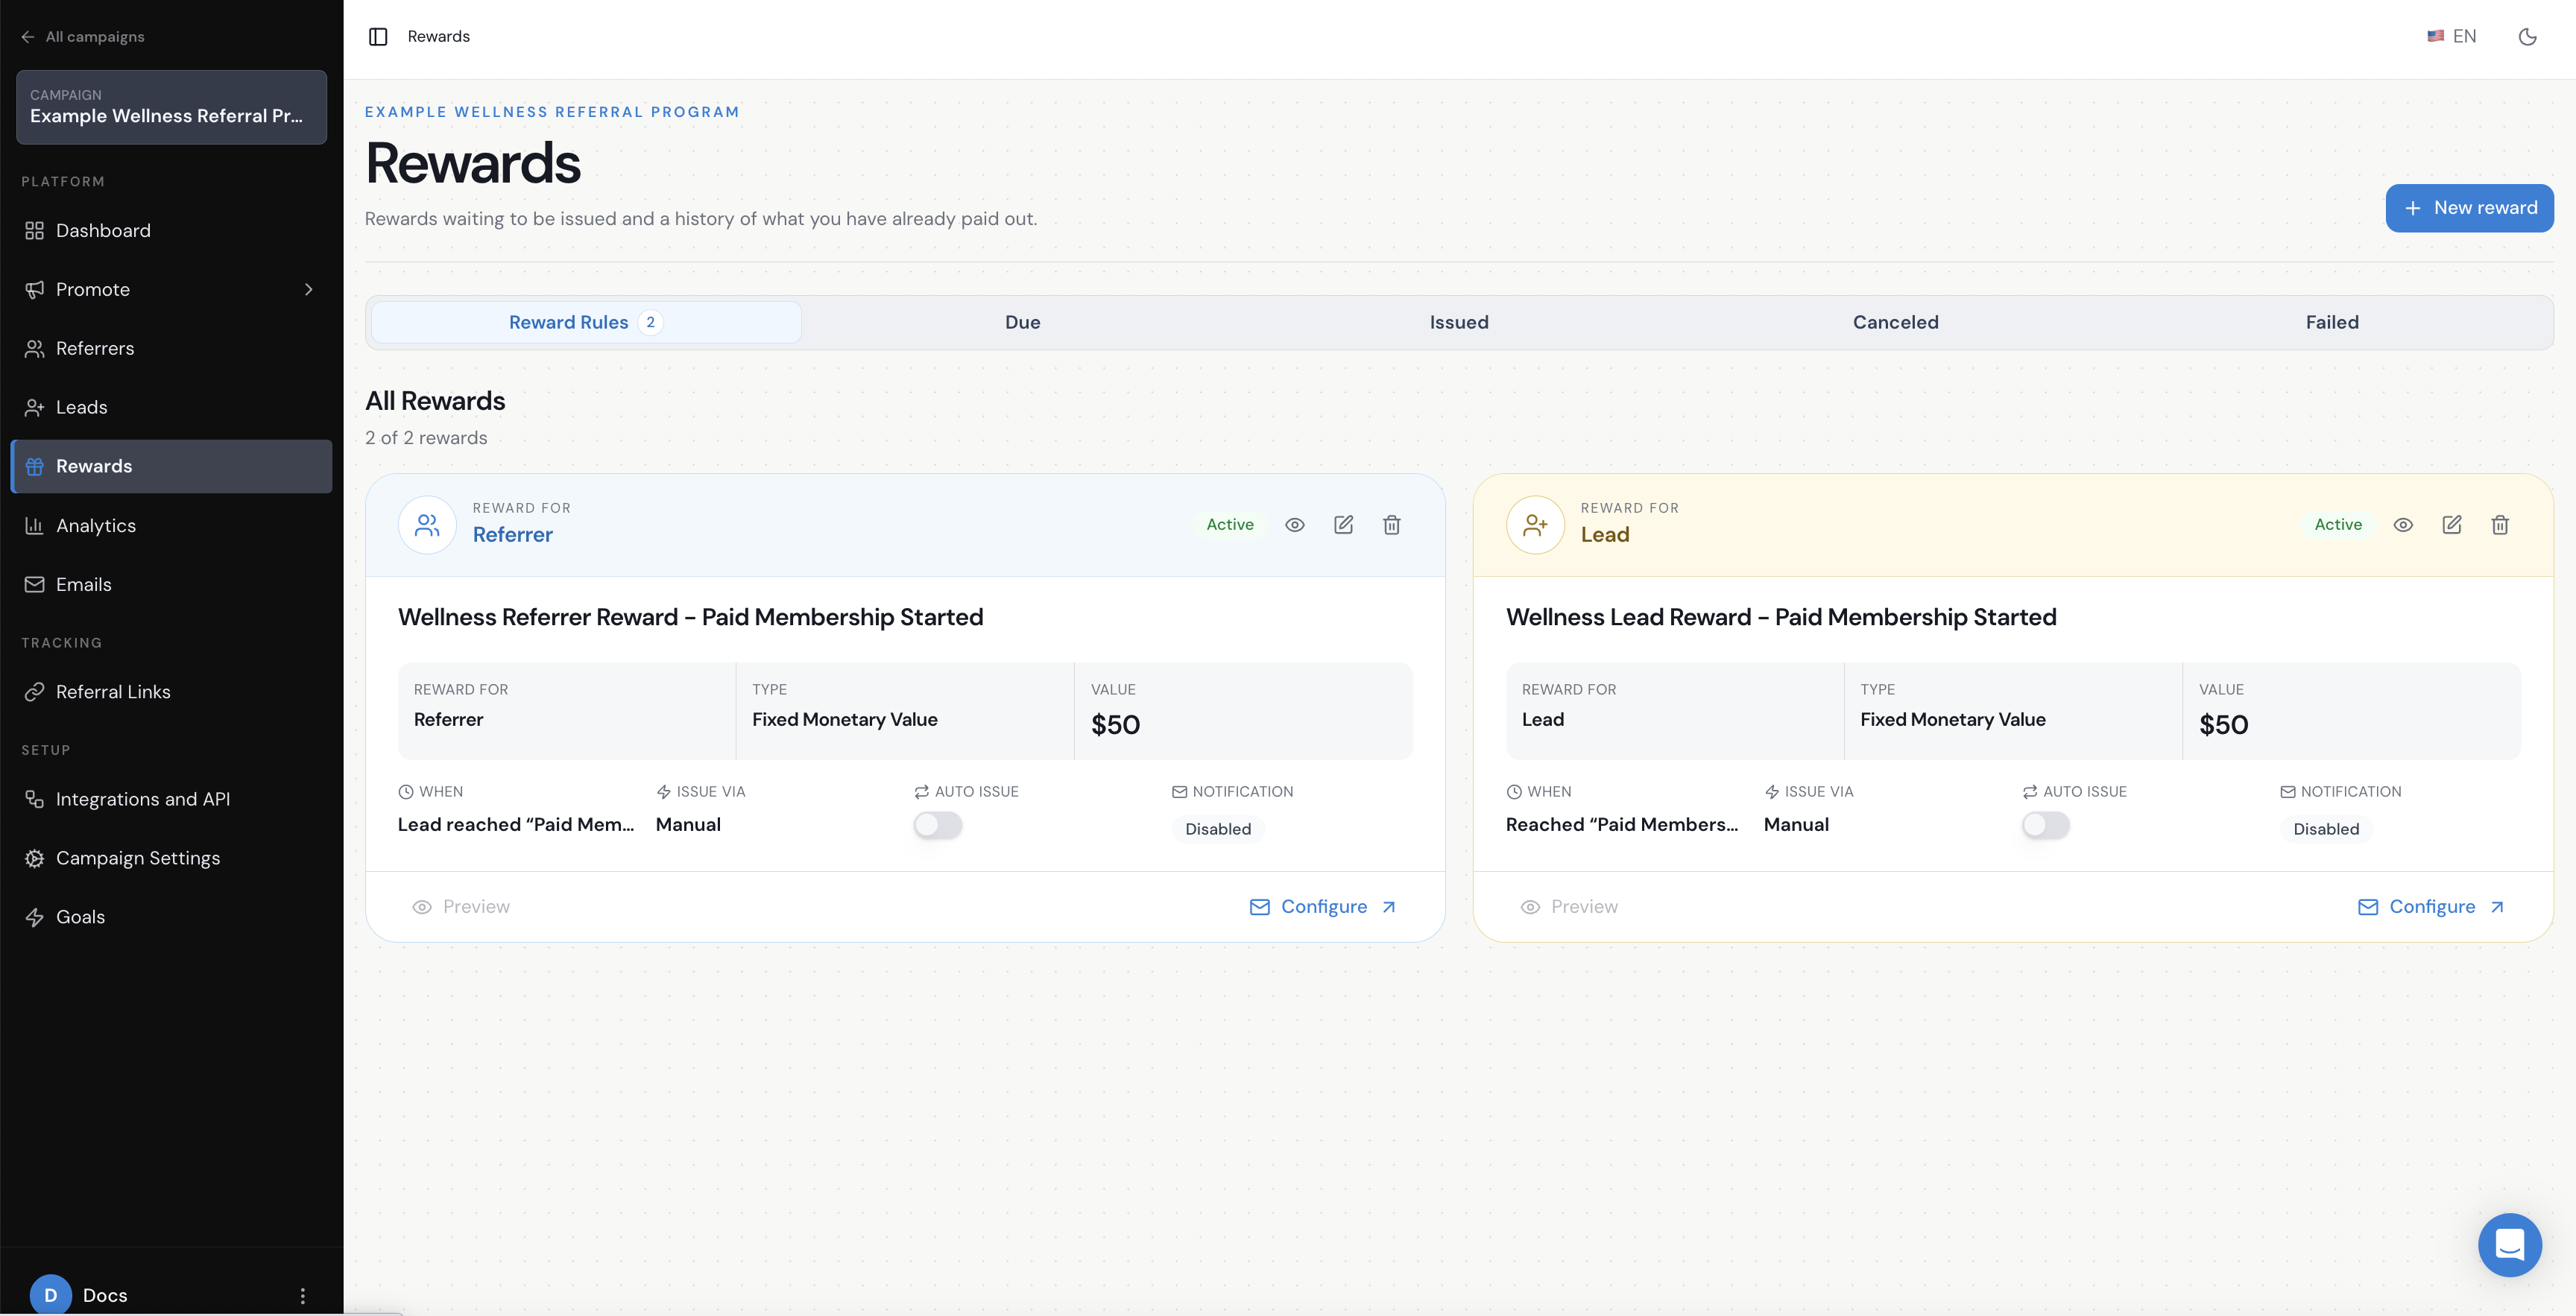Preview the Referrer reward email

[x=461, y=907]
